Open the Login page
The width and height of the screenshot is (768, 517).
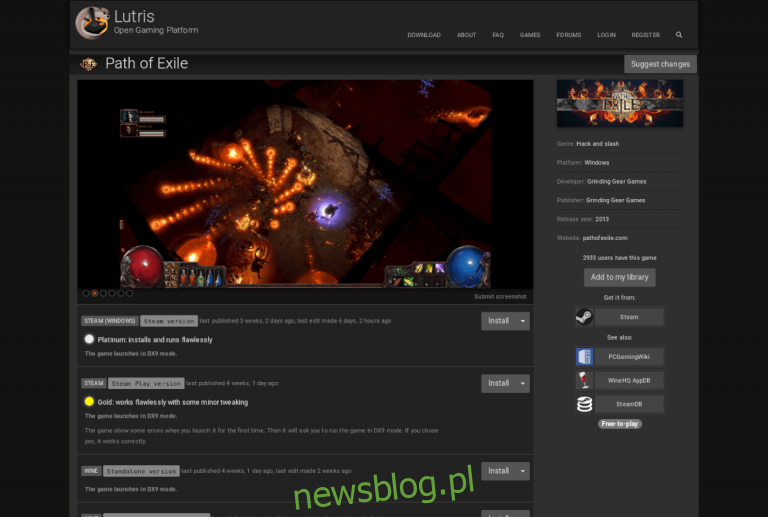click(x=606, y=35)
